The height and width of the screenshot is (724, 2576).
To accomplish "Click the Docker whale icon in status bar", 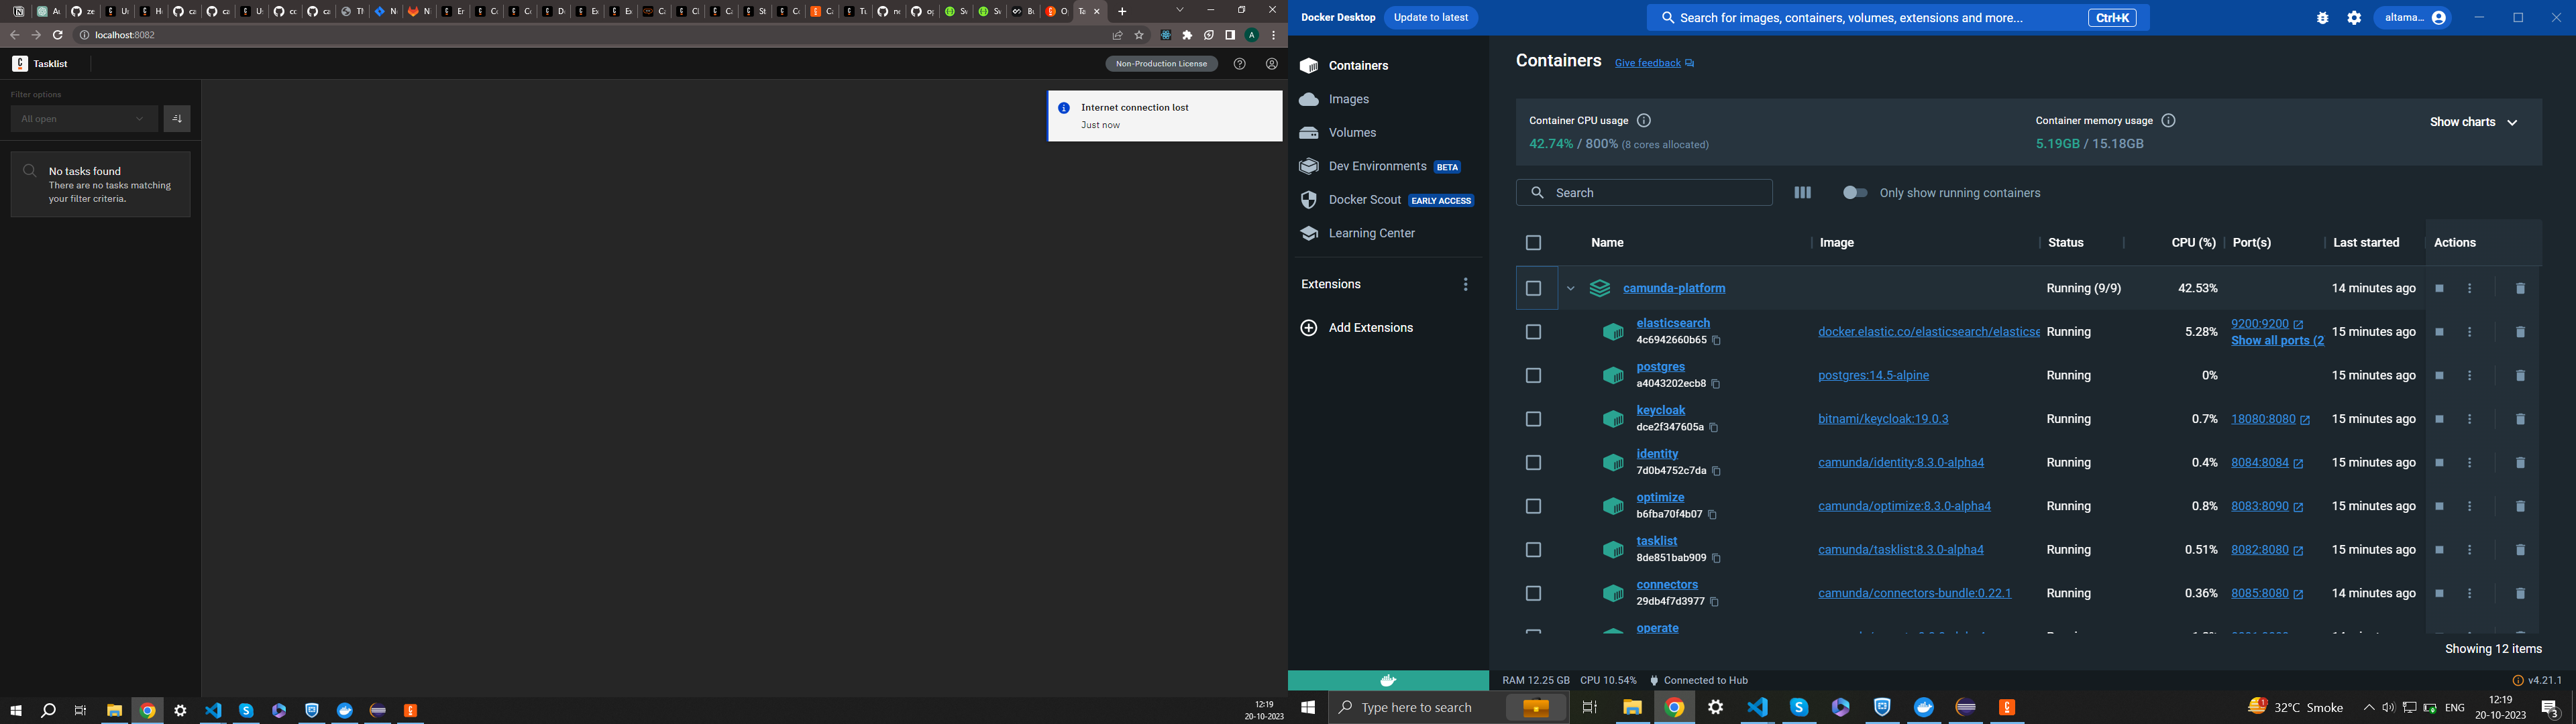I will [1388, 680].
